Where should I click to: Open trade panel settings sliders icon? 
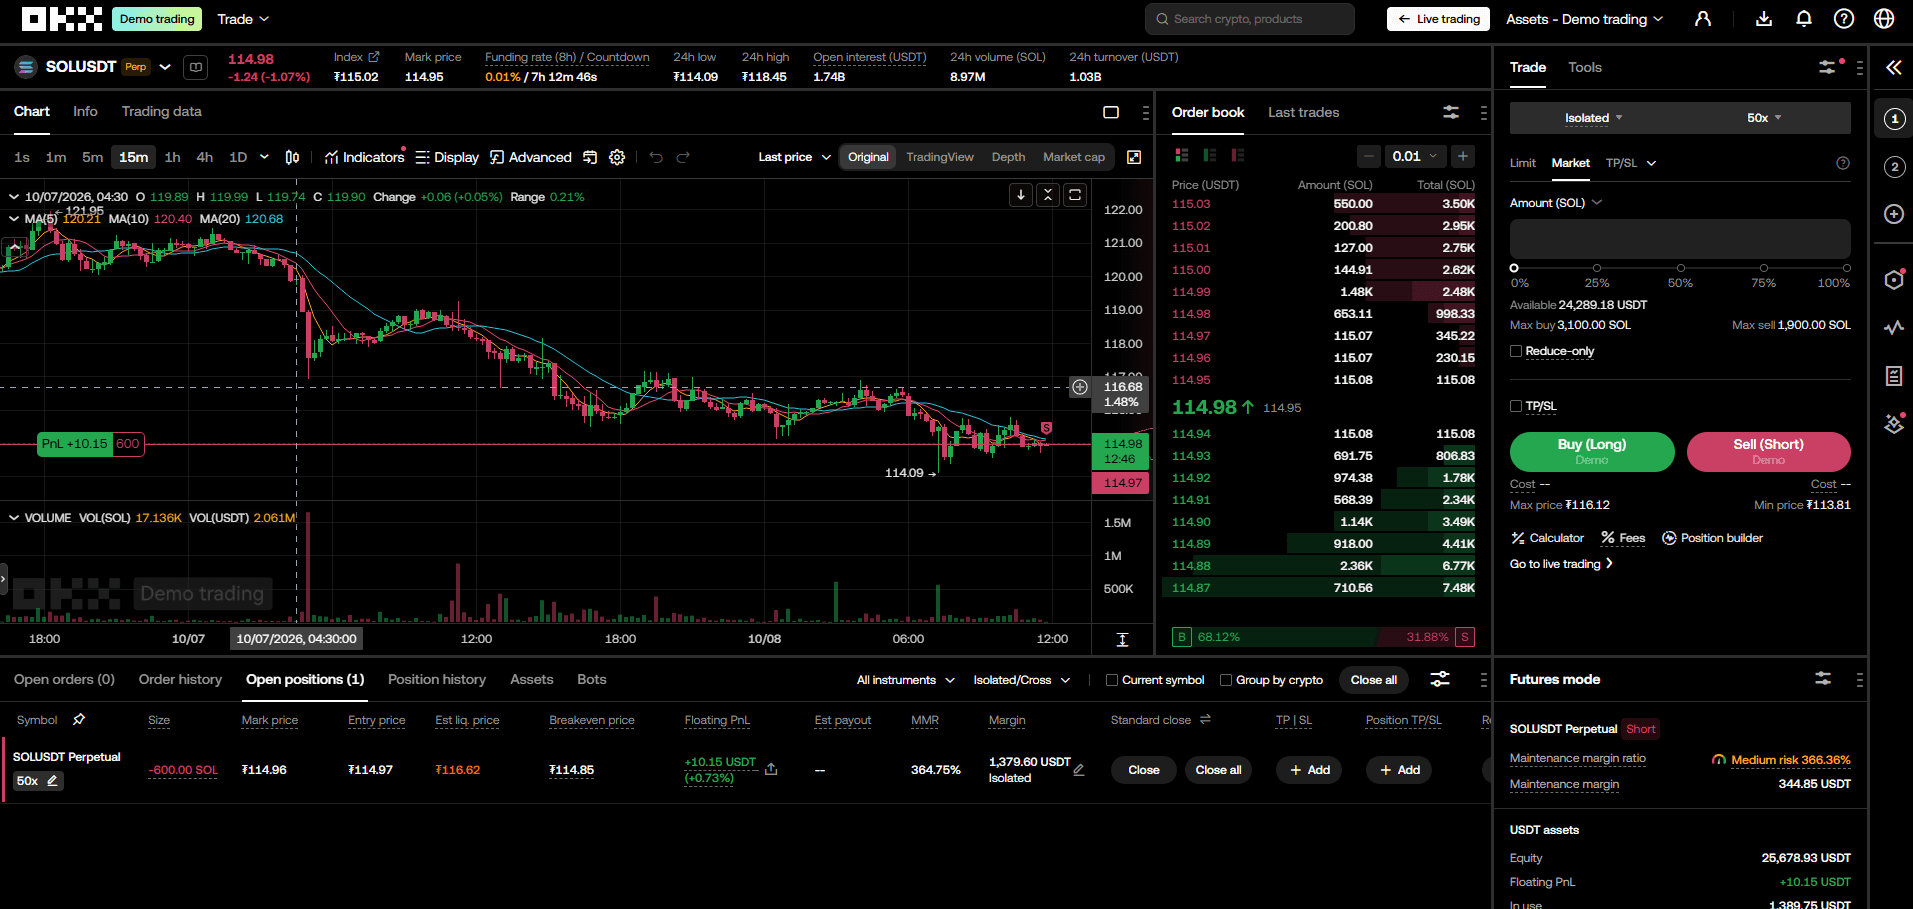(1827, 67)
